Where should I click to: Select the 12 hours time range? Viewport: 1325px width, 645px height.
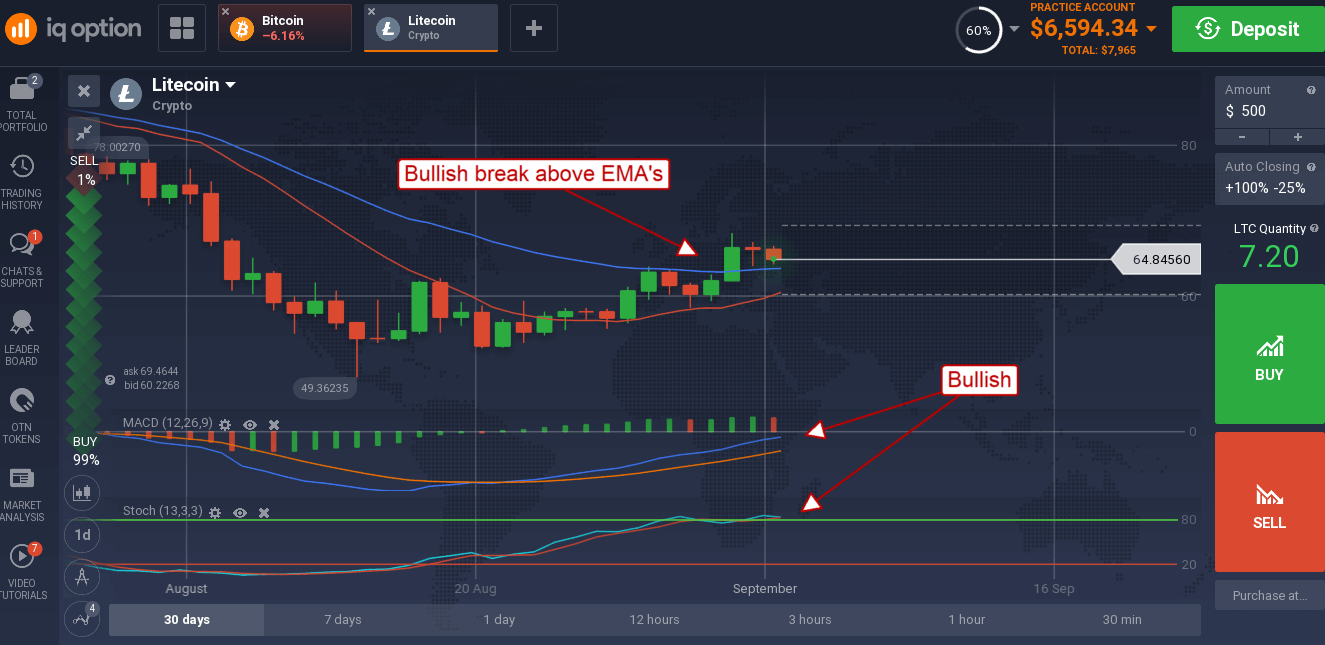point(655,619)
